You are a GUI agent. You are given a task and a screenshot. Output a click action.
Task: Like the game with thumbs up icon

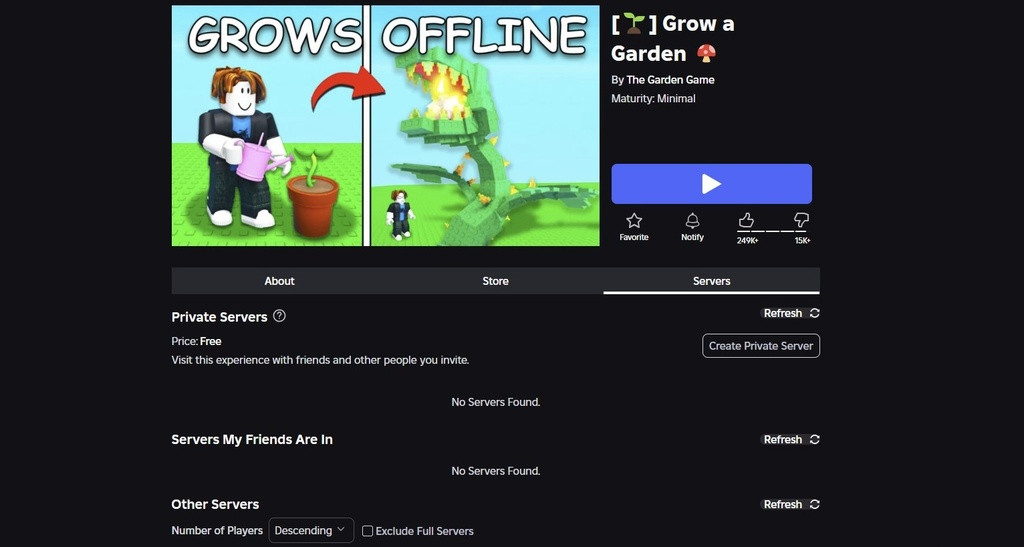point(746,220)
